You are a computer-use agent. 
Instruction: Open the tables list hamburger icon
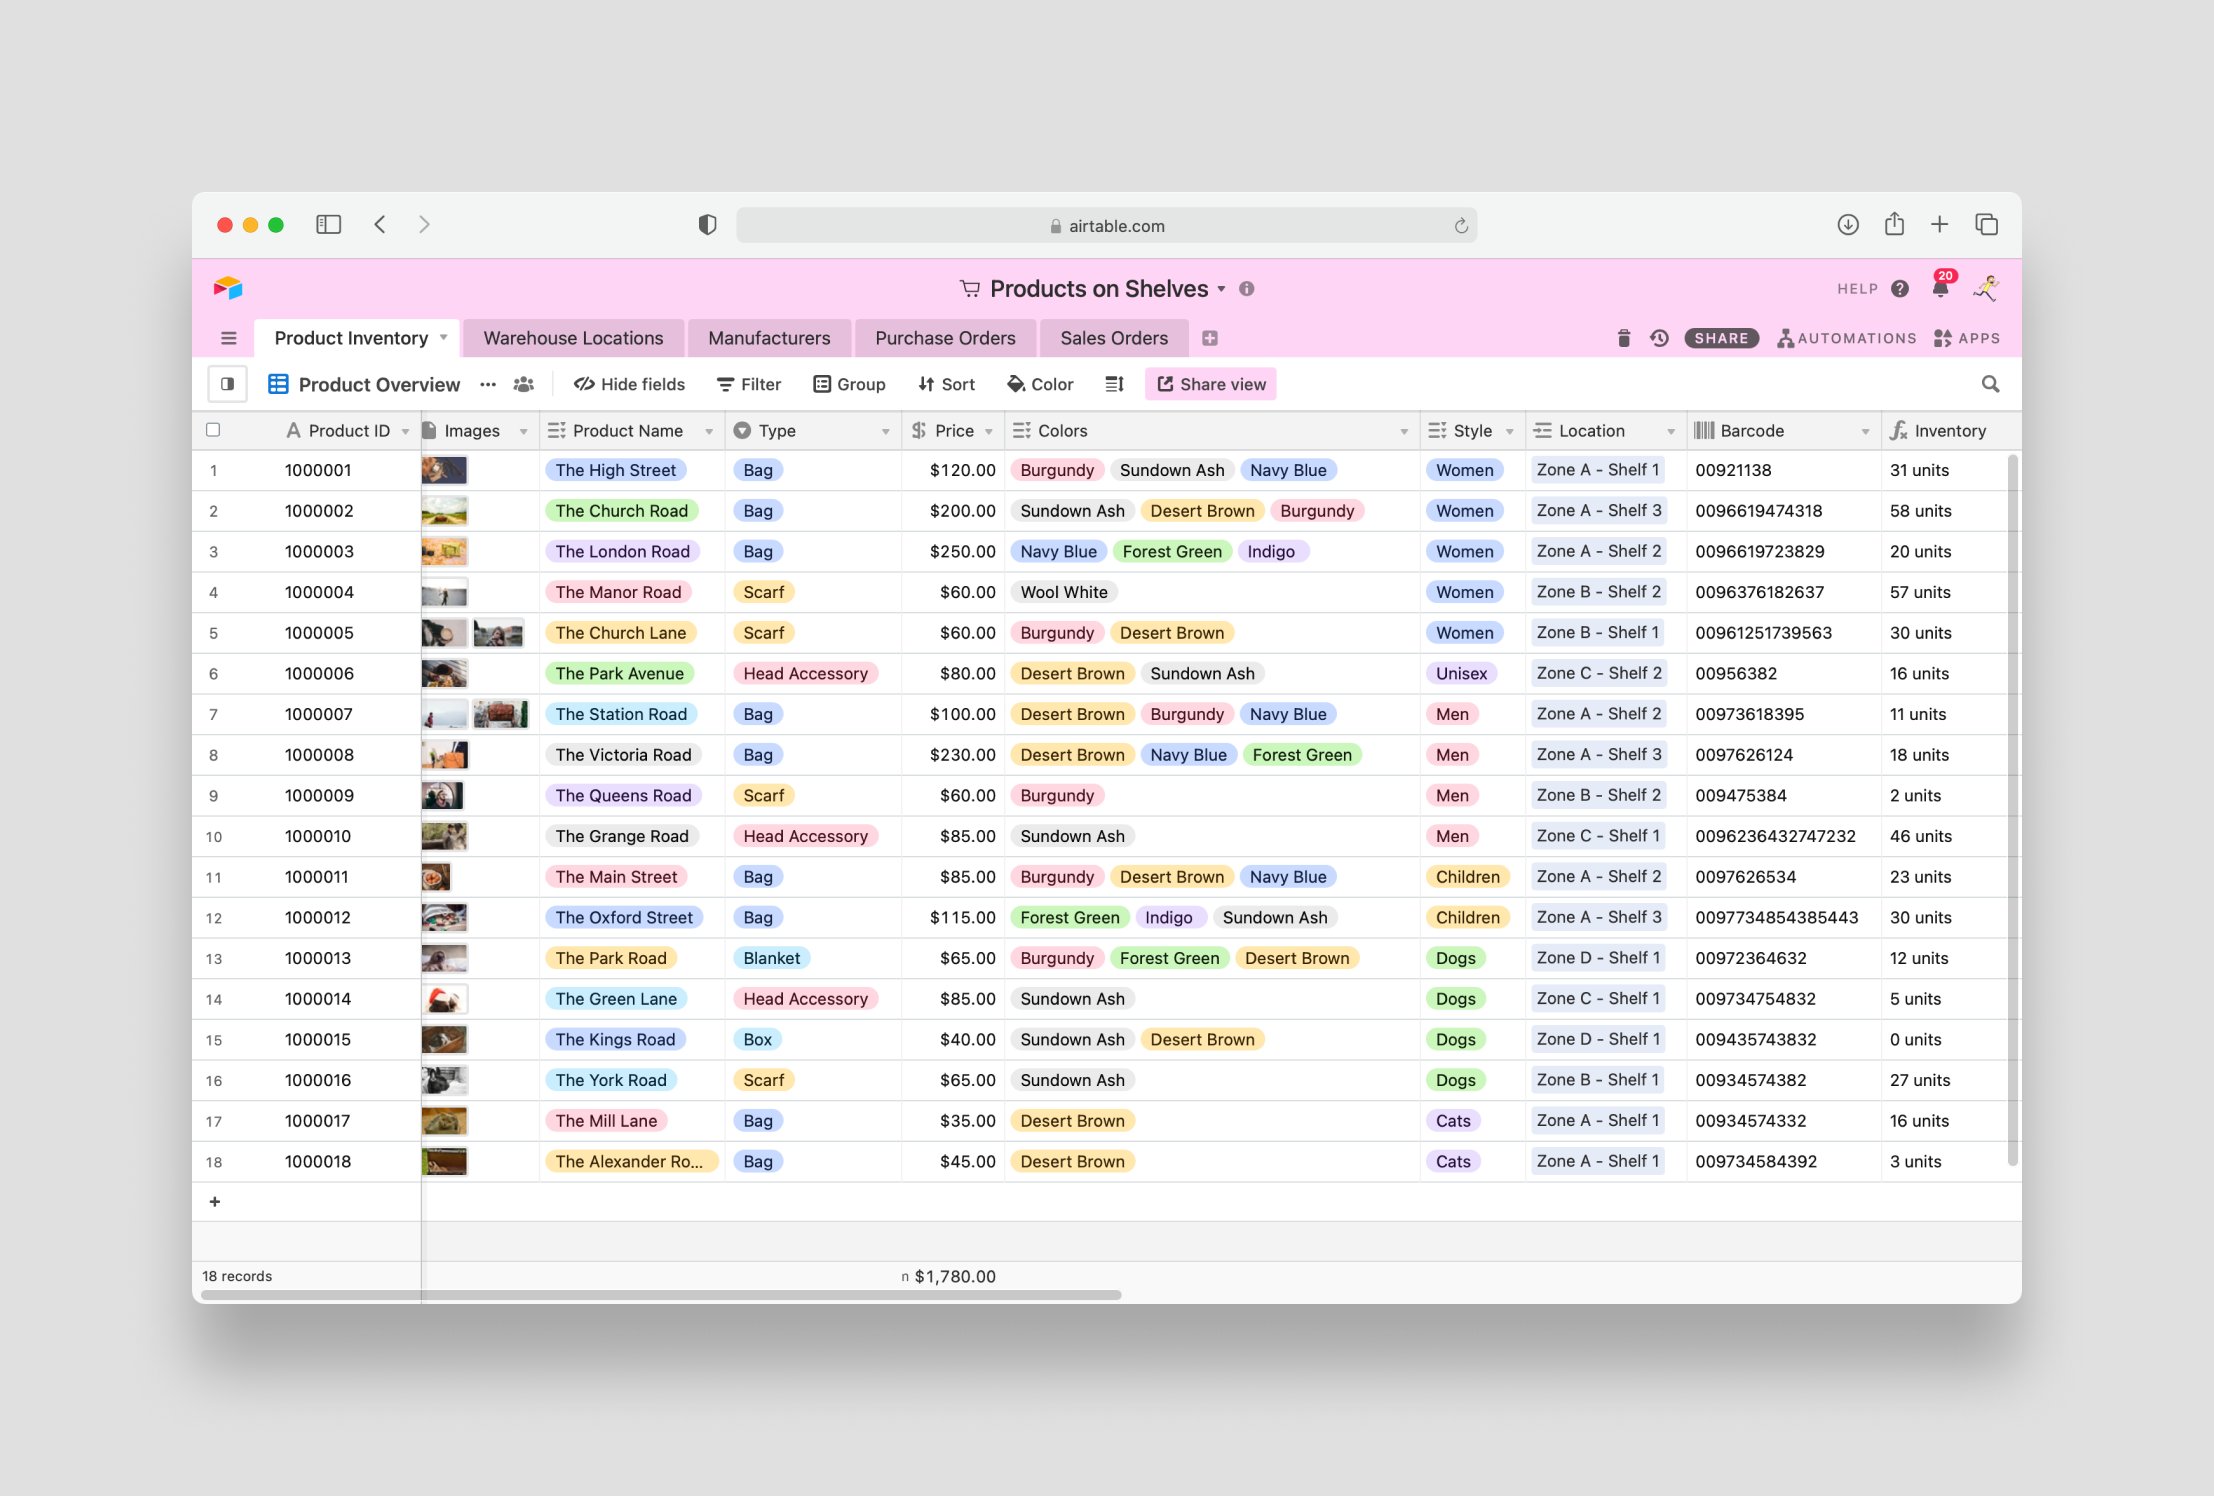click(229, 338)
